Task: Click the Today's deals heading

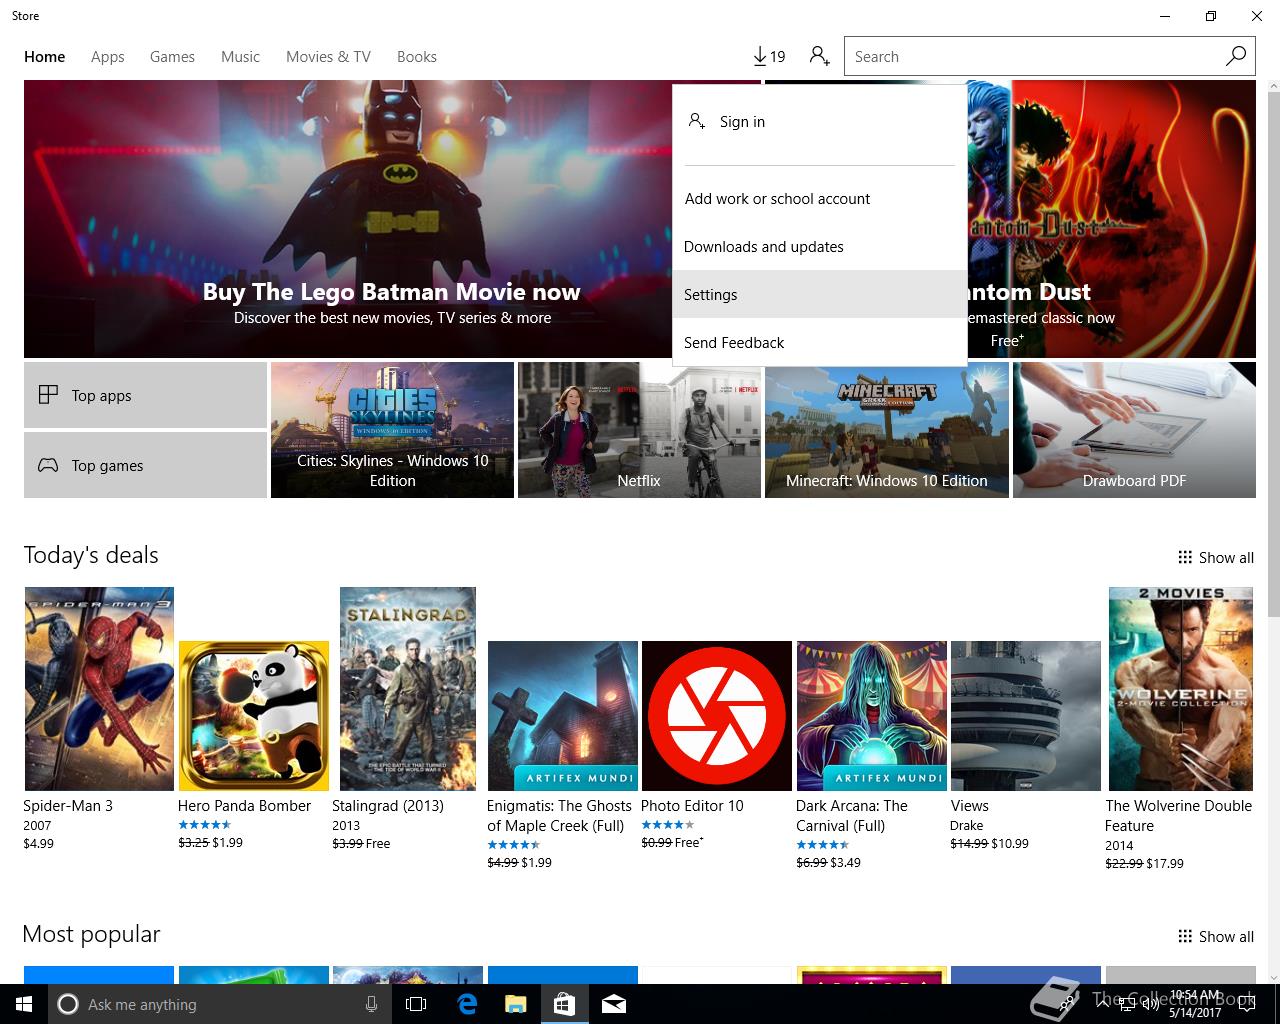Action: (x=91, y=555)
